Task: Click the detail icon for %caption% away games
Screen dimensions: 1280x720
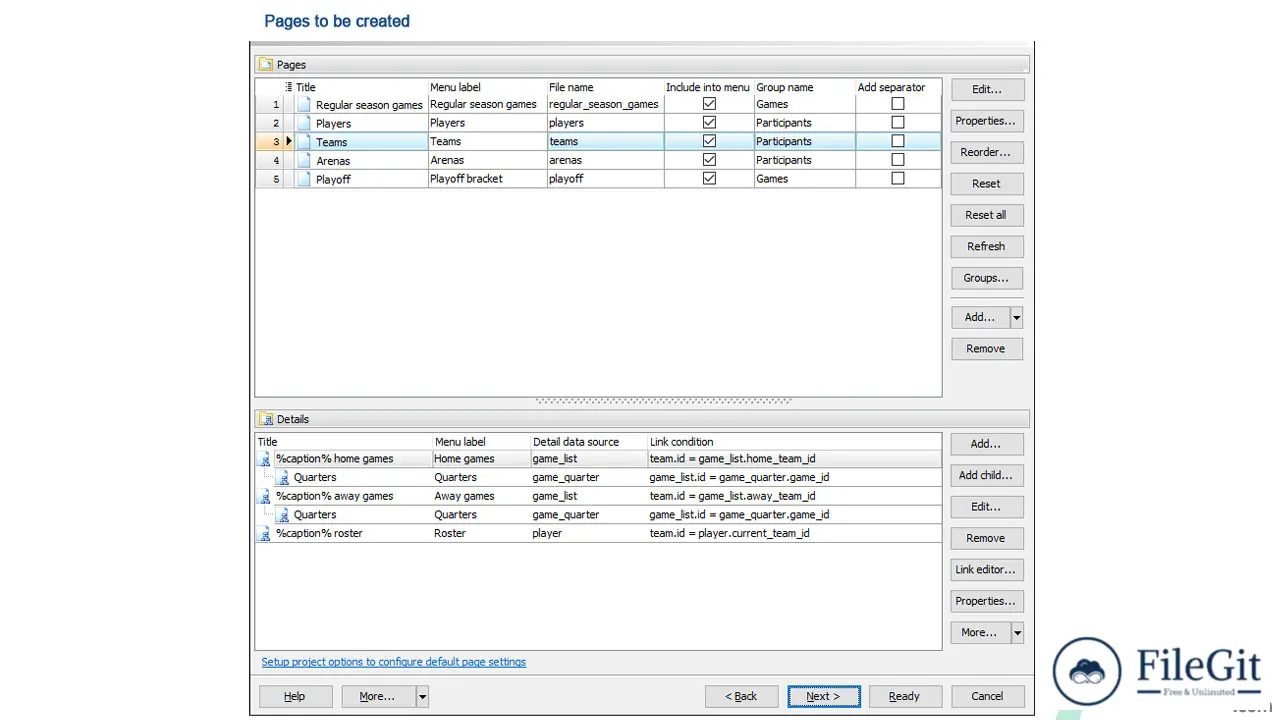Action: coord(264,496)
